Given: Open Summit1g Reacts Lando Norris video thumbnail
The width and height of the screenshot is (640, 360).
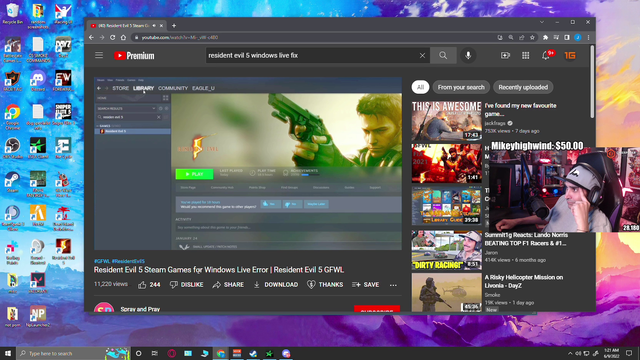Looking at the screenshot, I should click(x=447, y=250).
